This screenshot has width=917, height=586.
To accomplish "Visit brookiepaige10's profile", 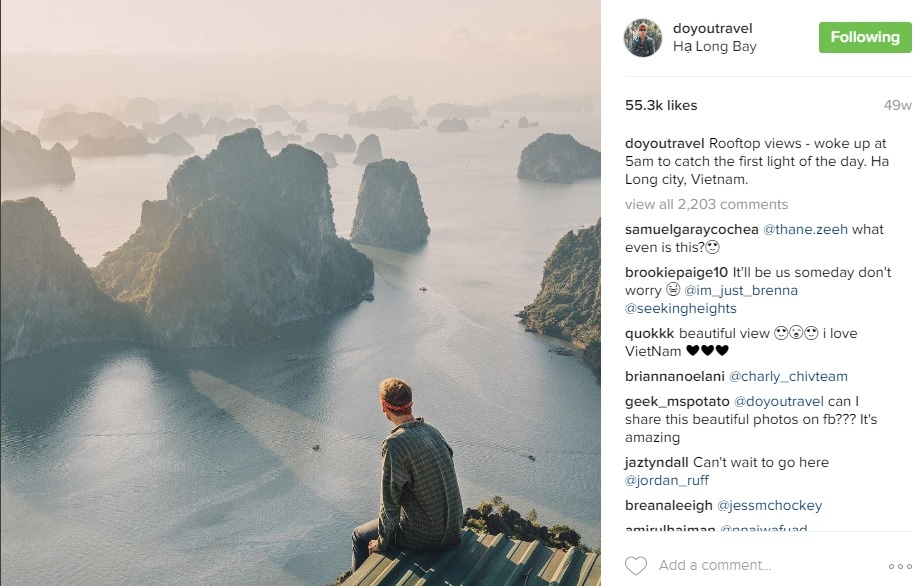I will (x=676, y=272).
